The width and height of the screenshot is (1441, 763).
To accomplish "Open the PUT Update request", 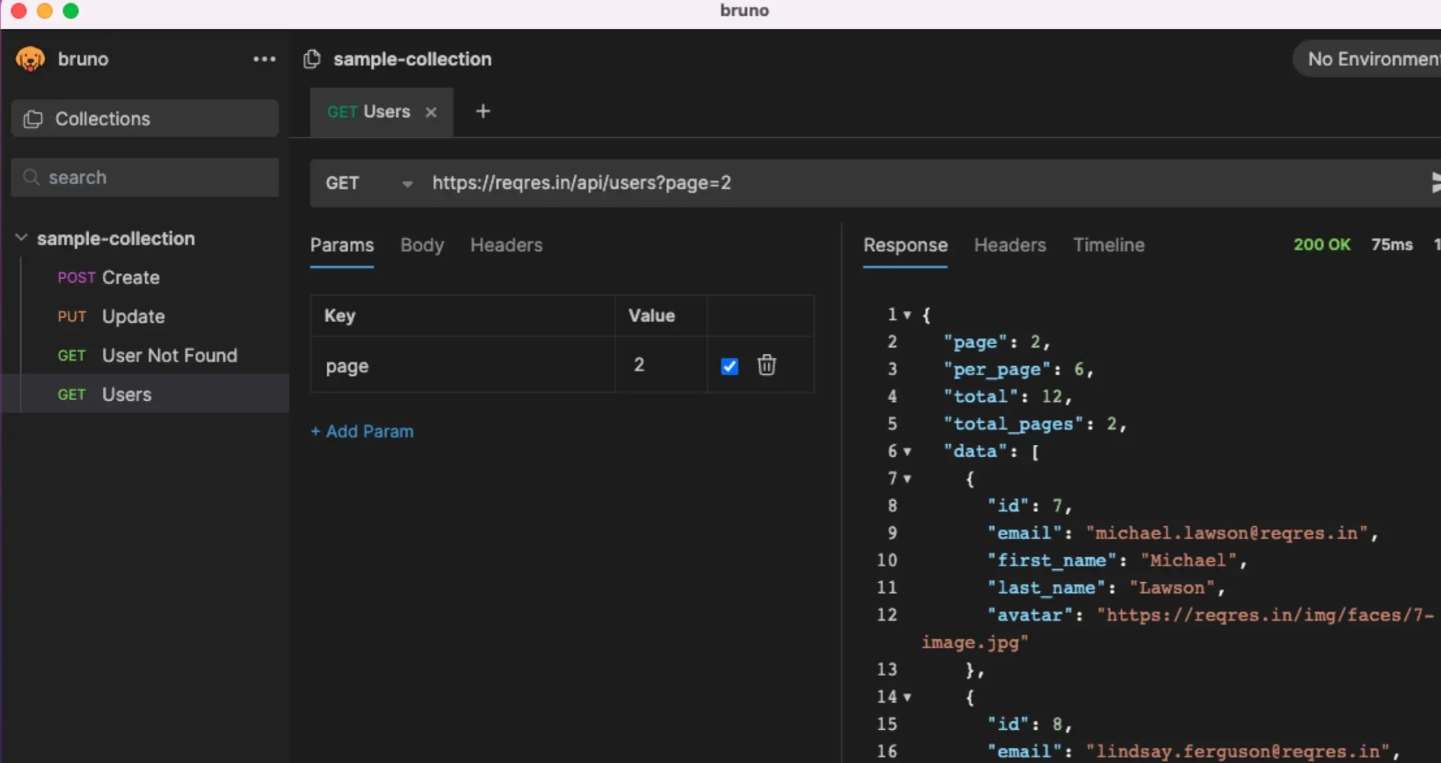I will tap(145, 316).
